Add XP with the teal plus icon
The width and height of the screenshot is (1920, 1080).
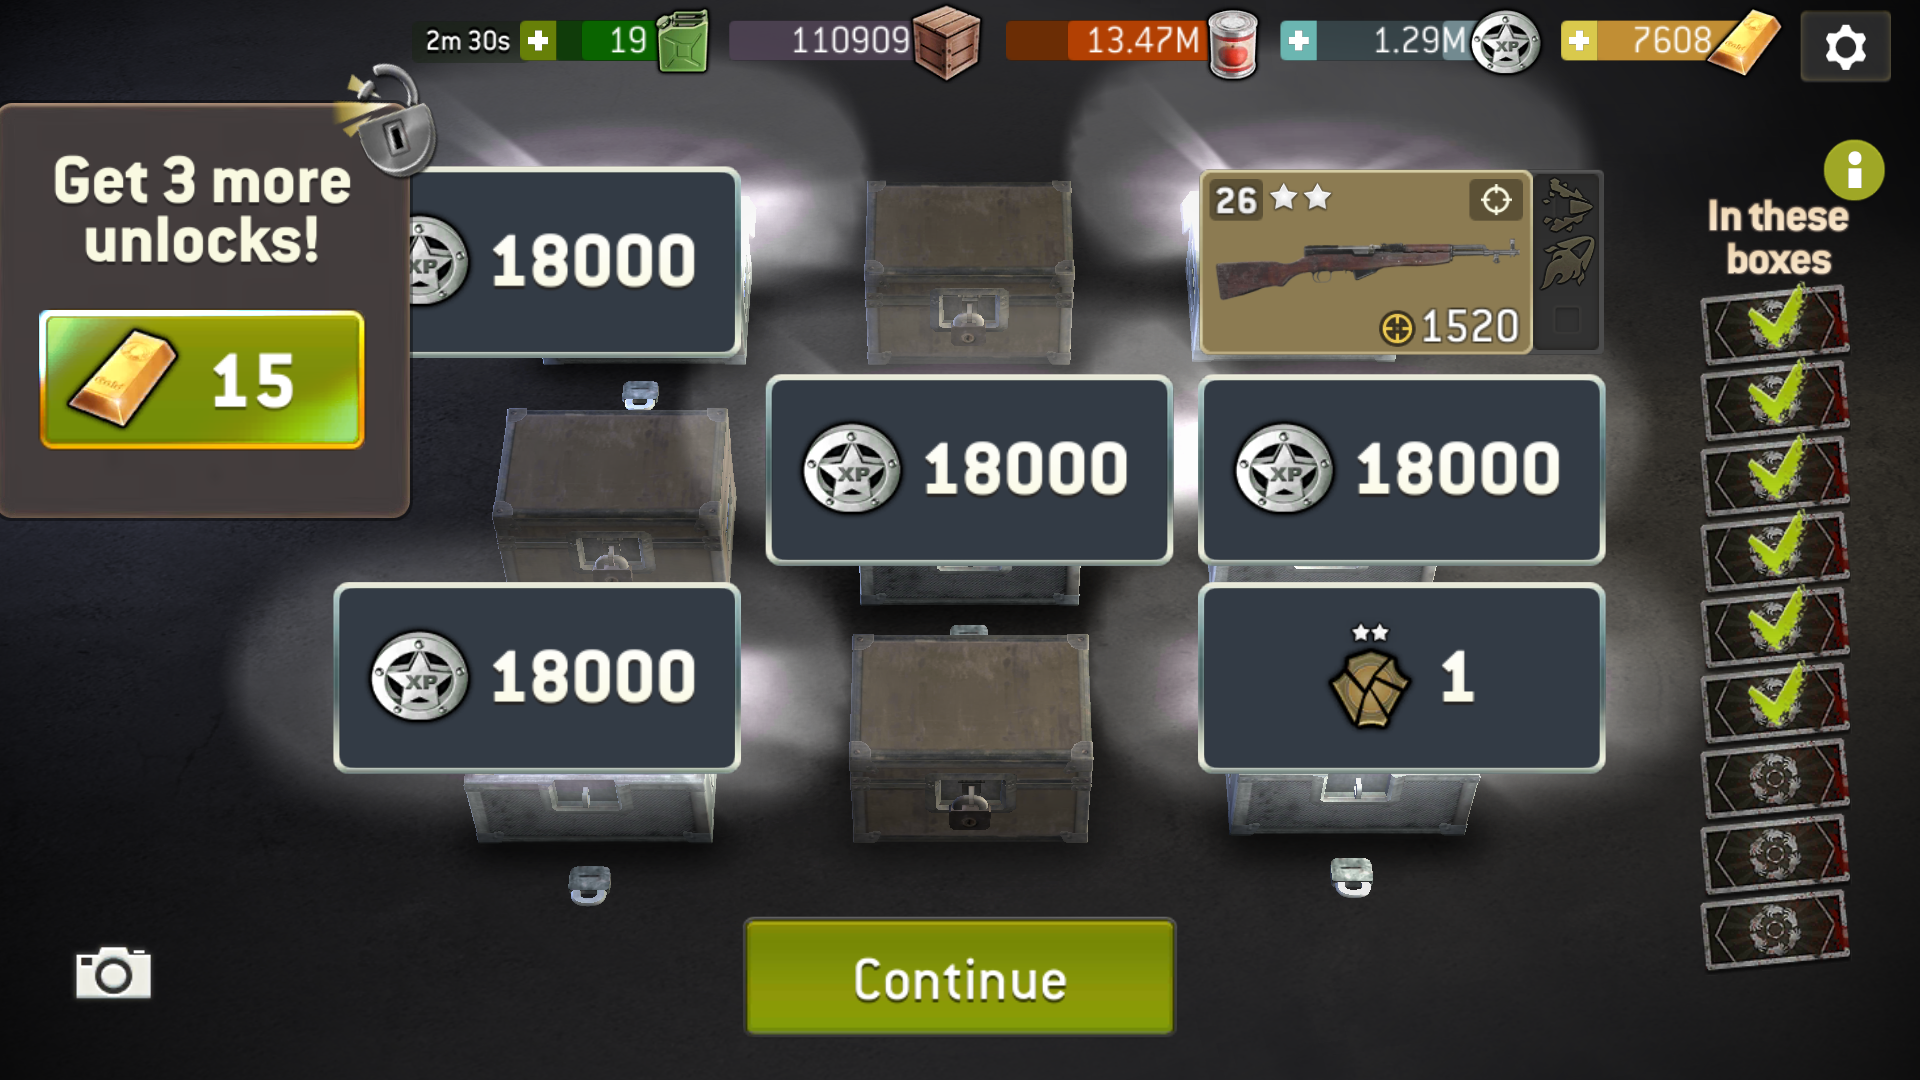[1298, 41]
